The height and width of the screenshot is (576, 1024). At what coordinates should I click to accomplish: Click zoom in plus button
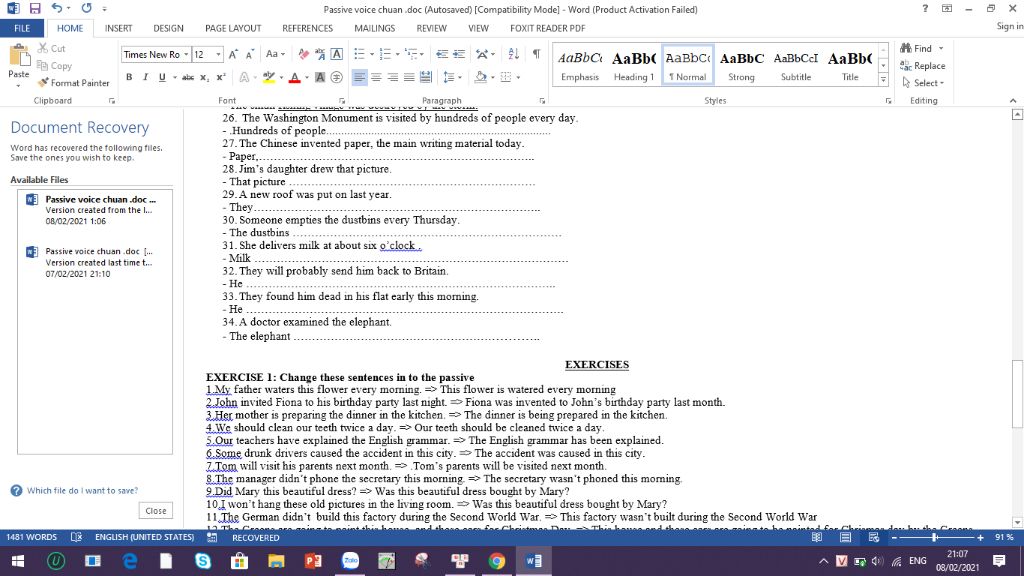click(980, 537)
